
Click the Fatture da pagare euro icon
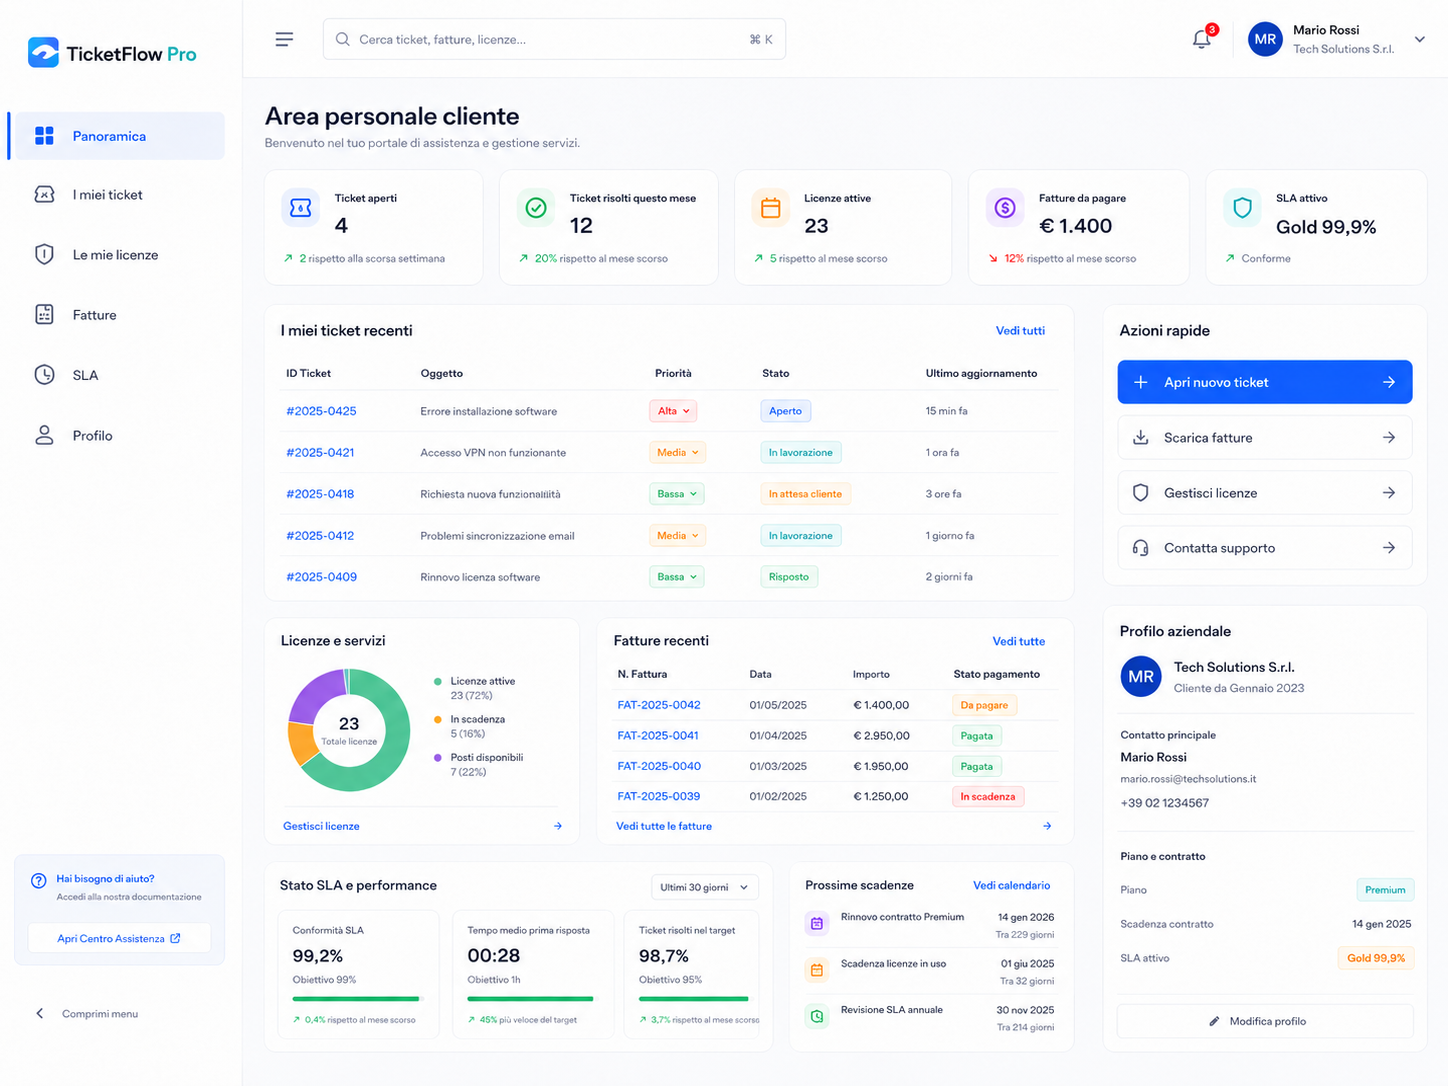[1005, 207]
